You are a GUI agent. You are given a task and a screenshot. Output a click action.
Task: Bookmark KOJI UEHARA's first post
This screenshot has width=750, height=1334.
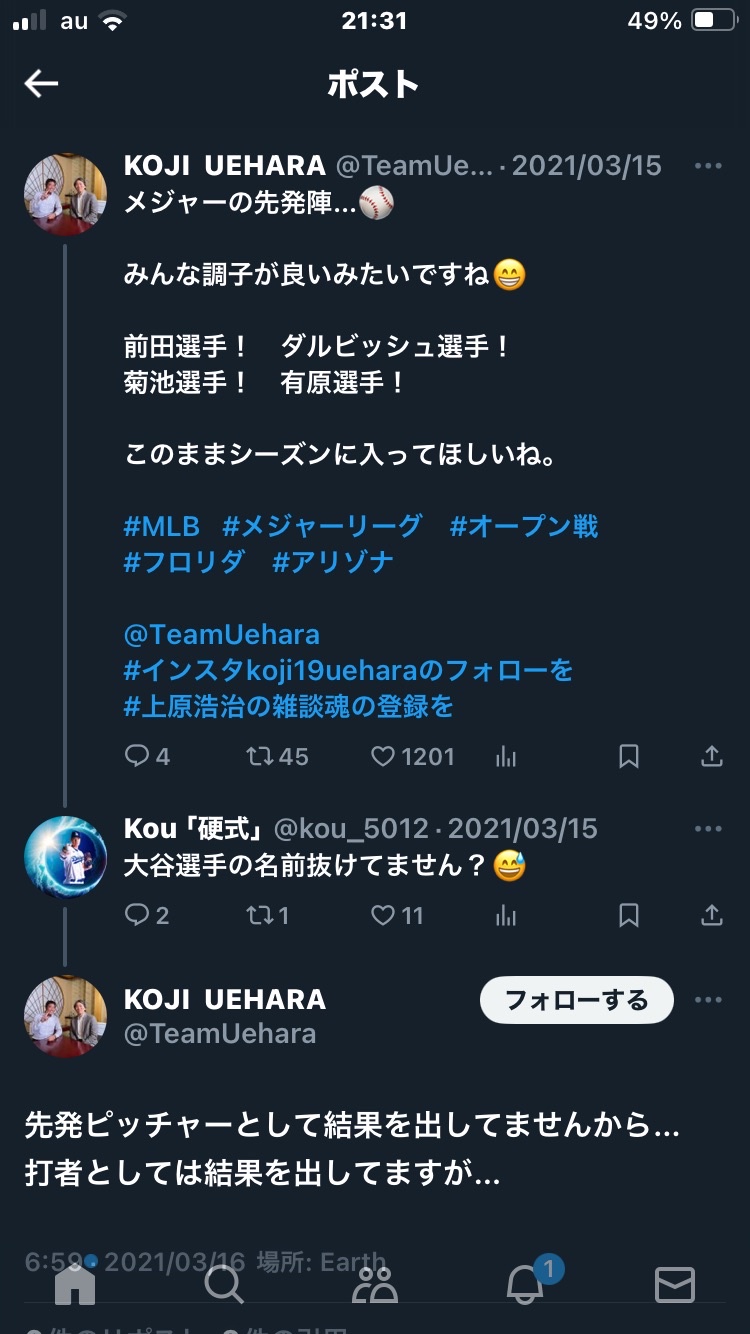tap(629, 757)
